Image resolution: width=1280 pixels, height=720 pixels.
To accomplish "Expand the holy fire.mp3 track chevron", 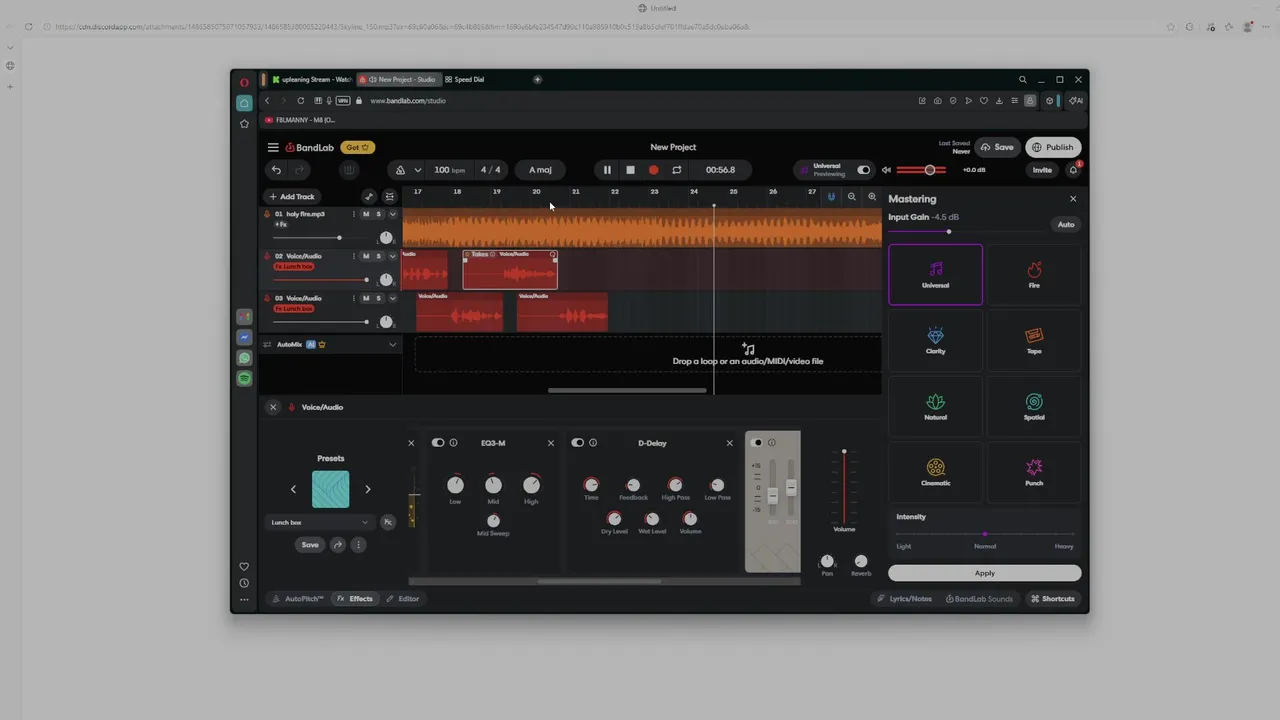I will (x=392, y=214).
